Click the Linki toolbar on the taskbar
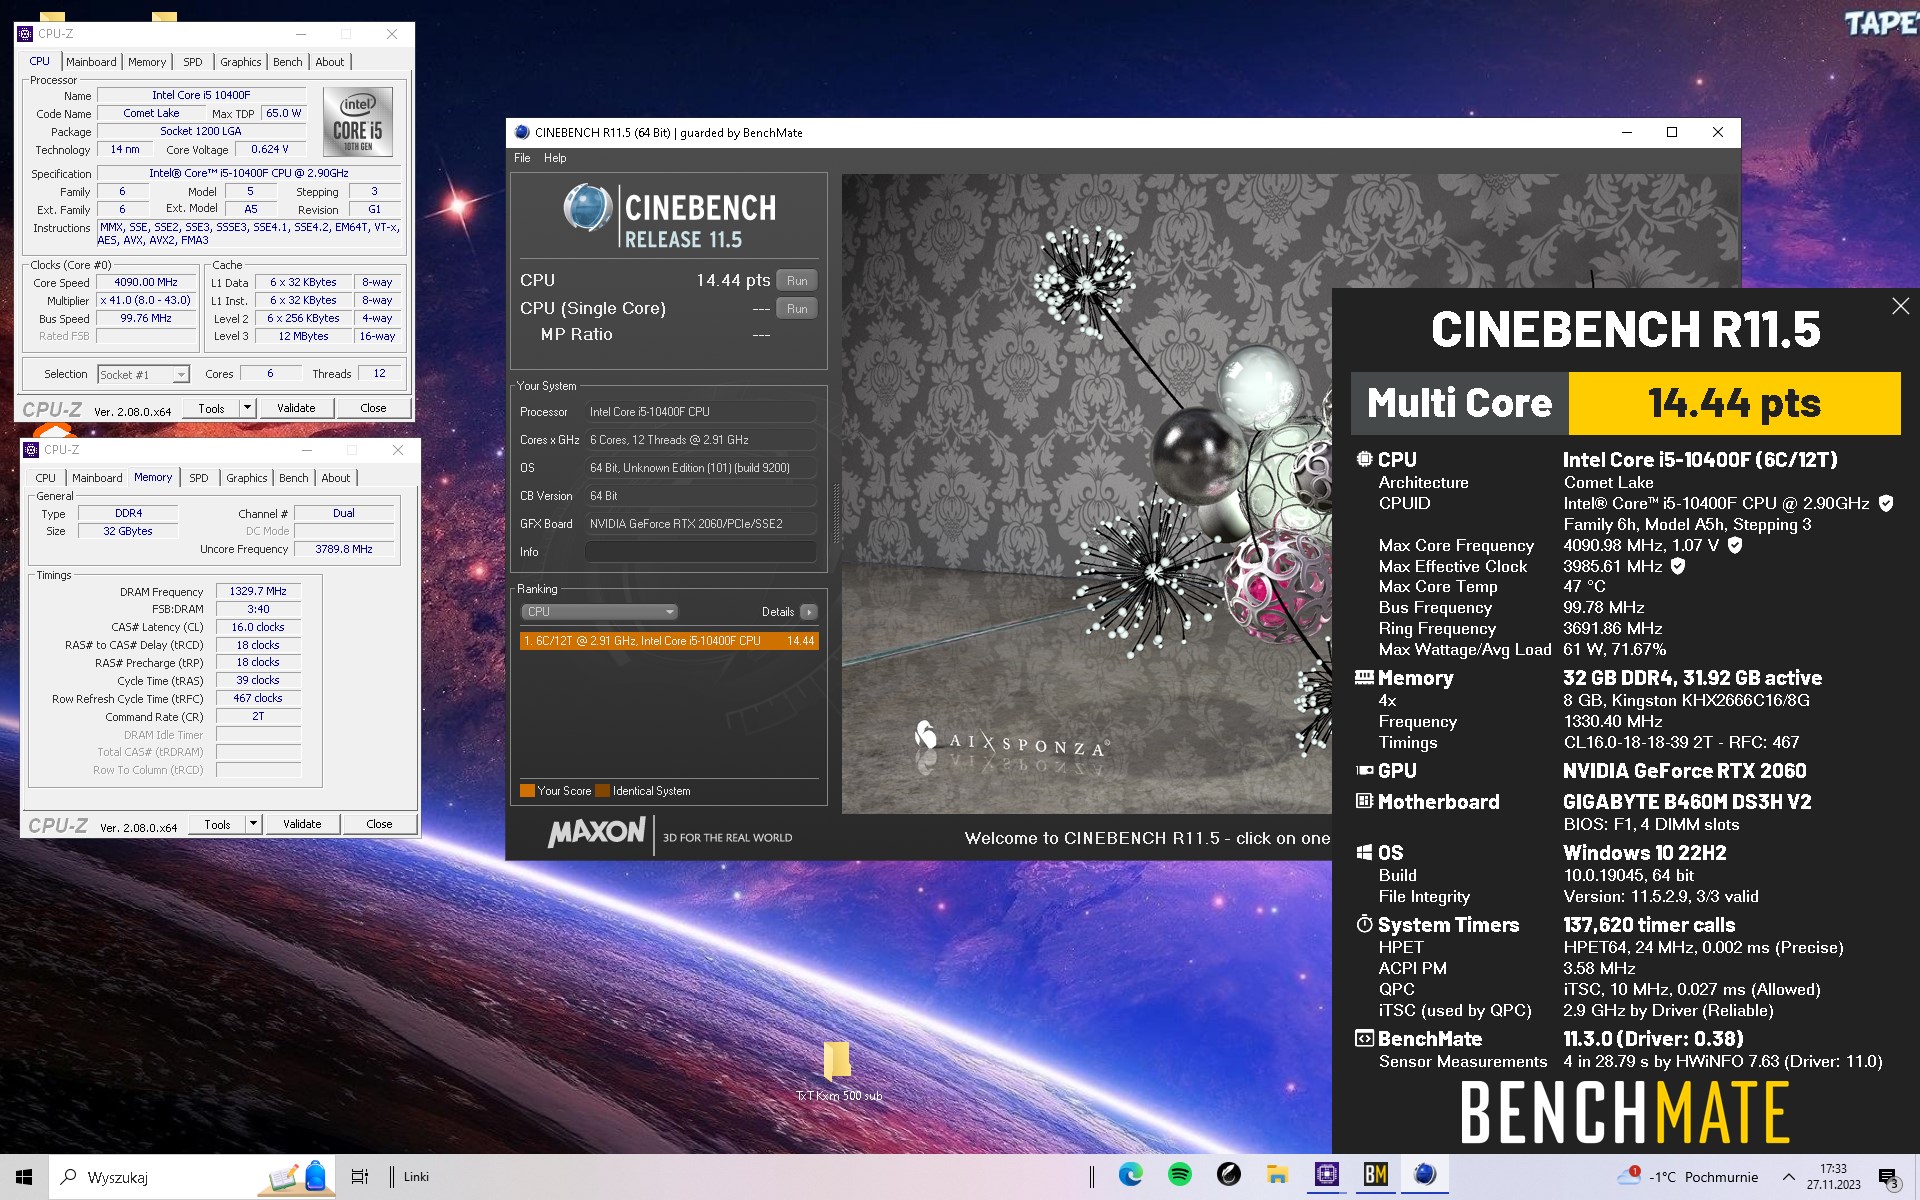 pyautogui.click(x=416, y=1177)
